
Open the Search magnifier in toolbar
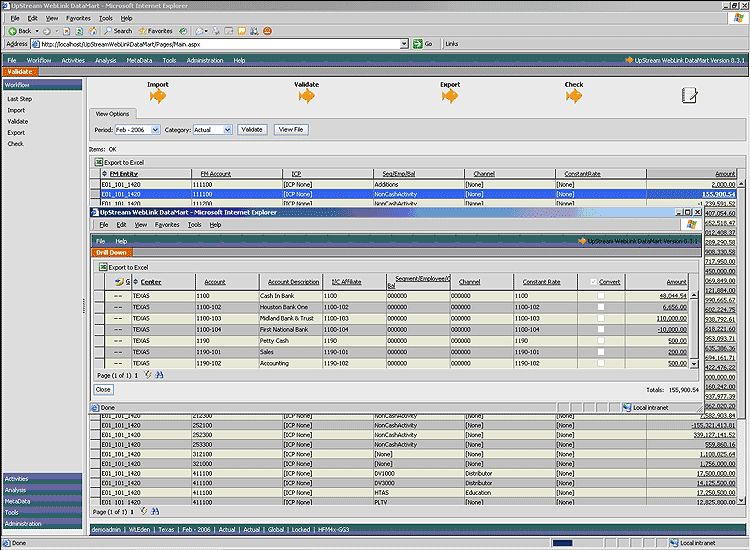point(108,31)
